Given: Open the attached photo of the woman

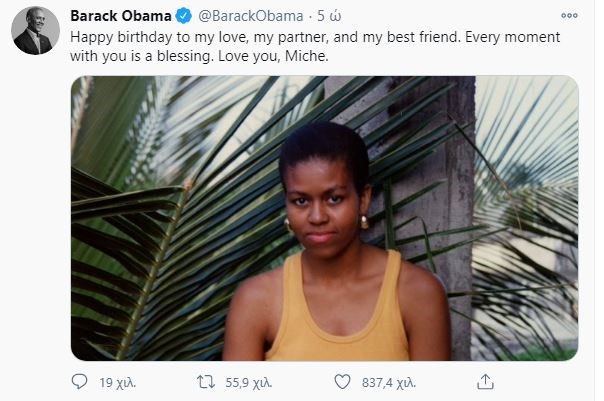Looking at the screenshot, I should 325,217.
